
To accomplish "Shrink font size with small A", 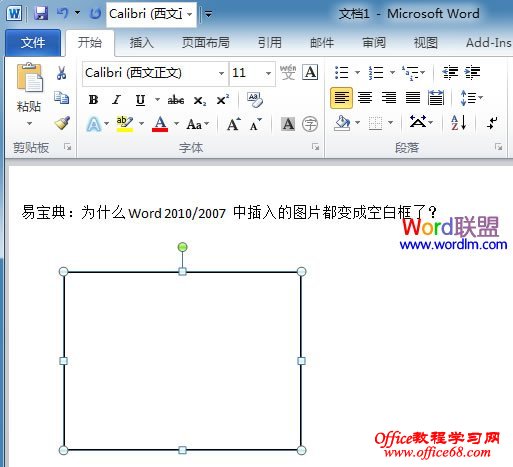I will click(x=256, y=124).
